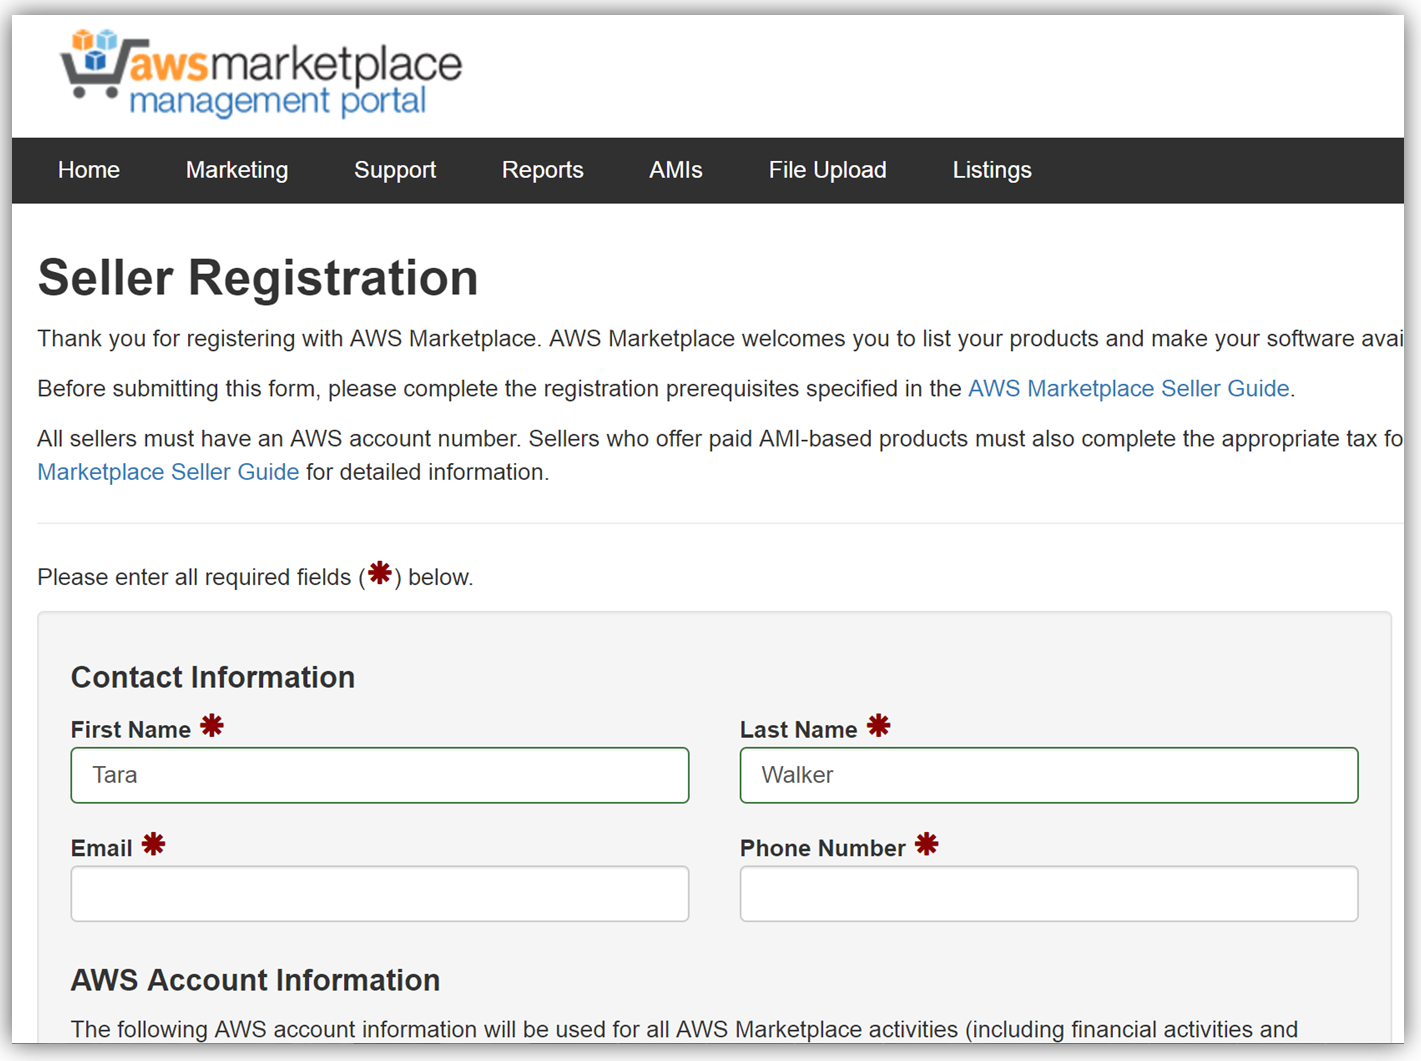Click the 'management portal' logo text
The image size is (1421, 1061).
coord(278,101)
